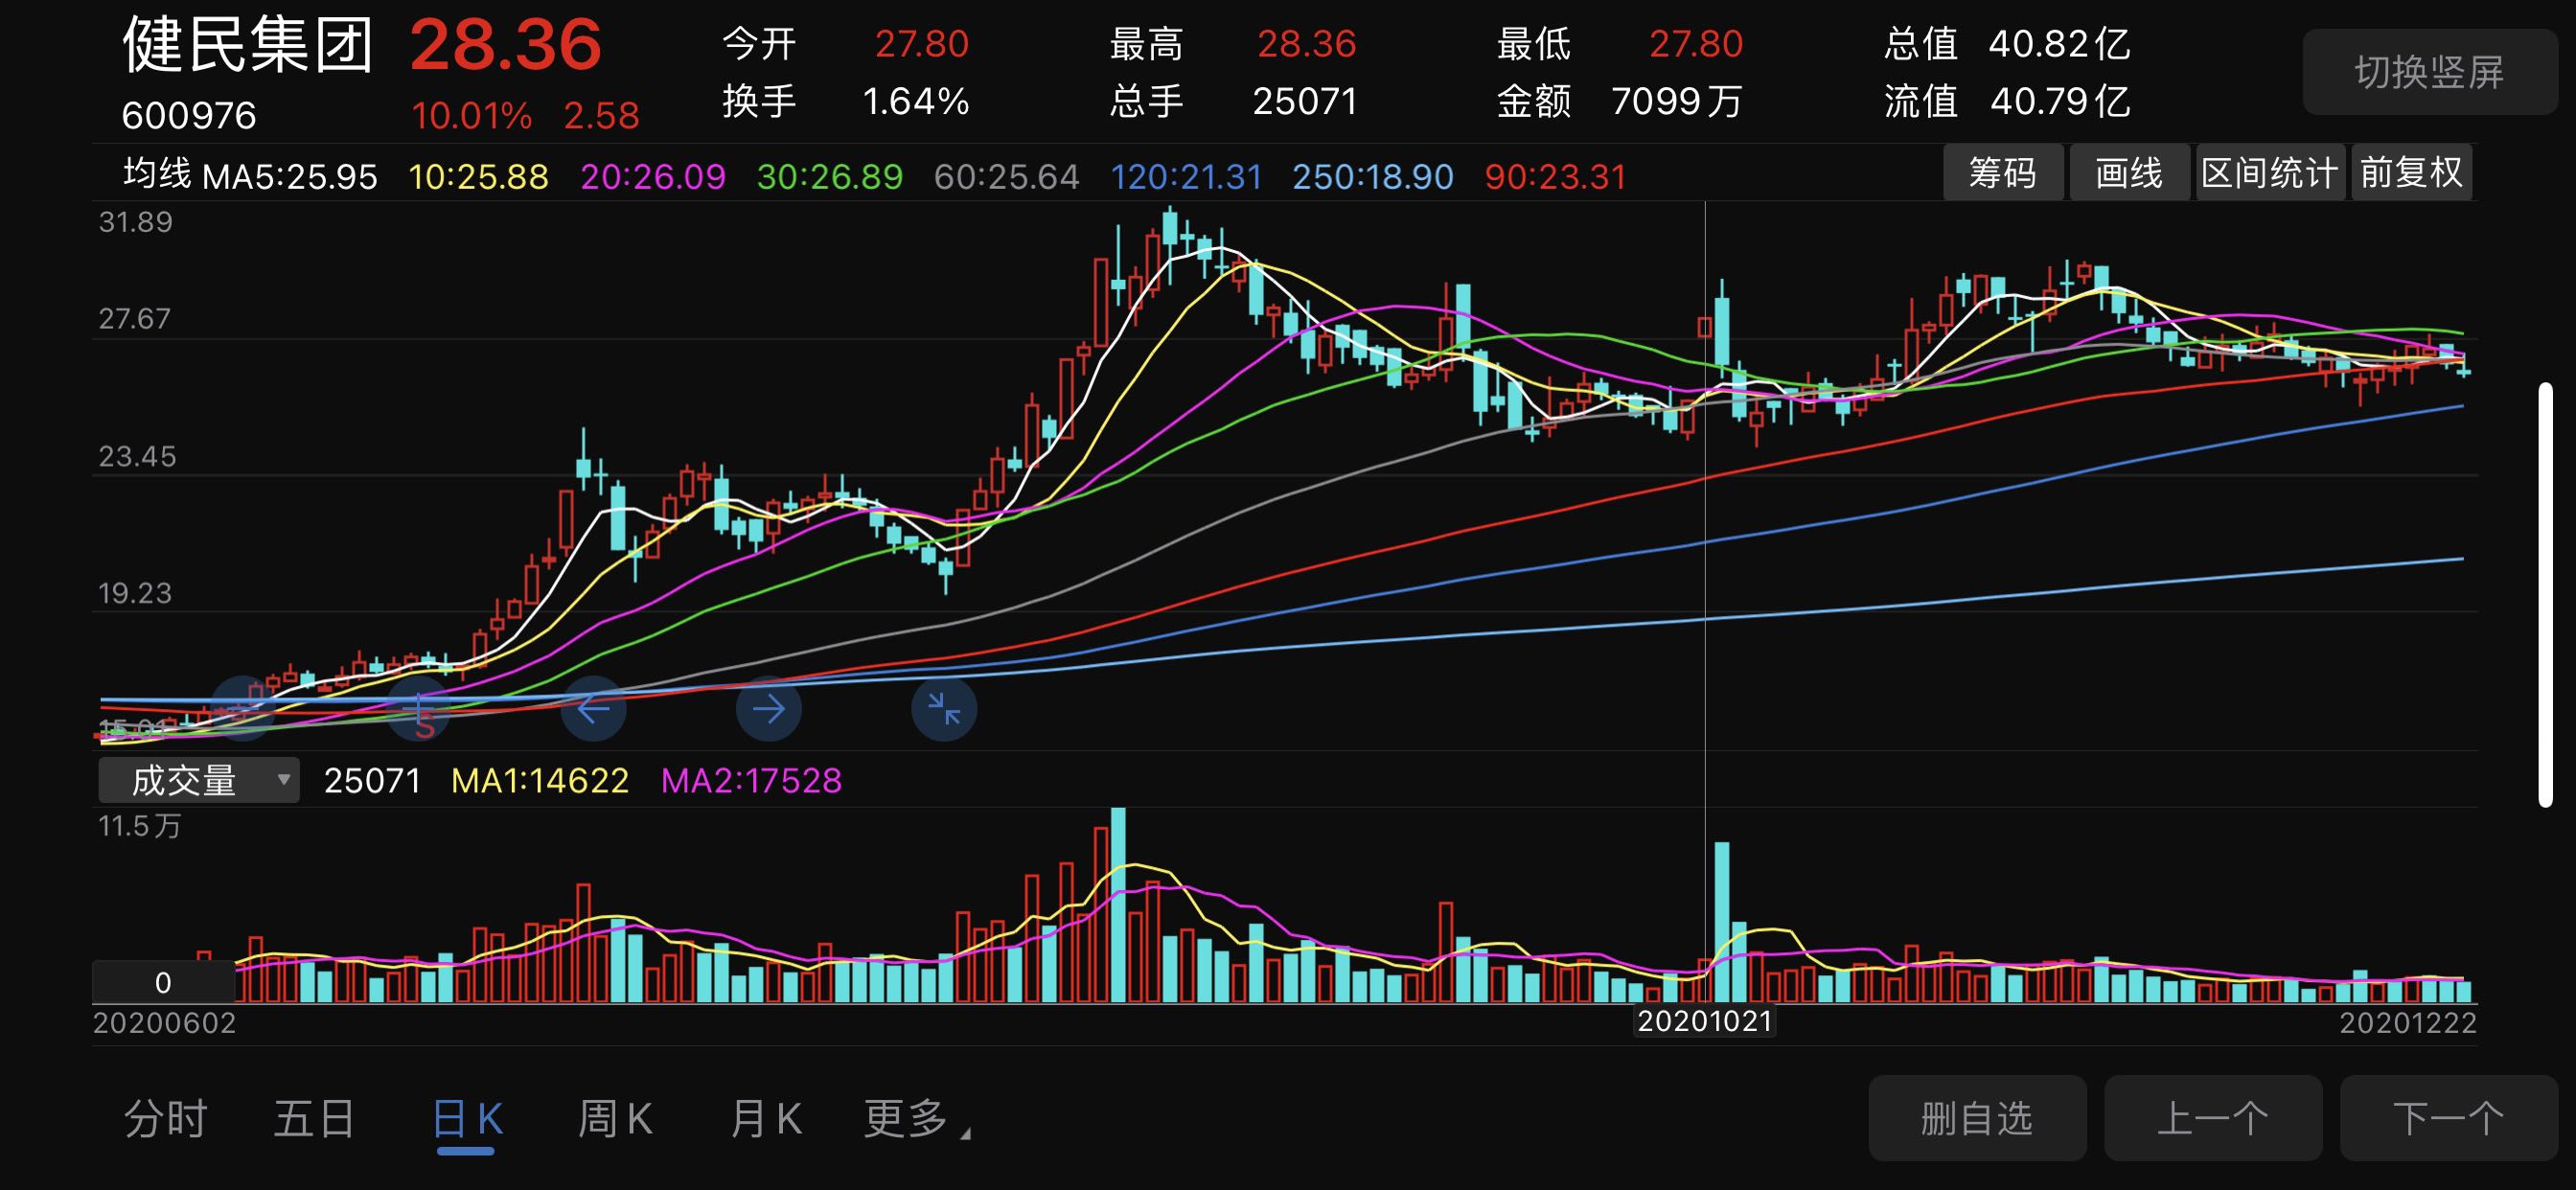This screenshot has width=2576, height=1190.
Task: Click the volume MA1:14622 label
Action: coord(540,780)
